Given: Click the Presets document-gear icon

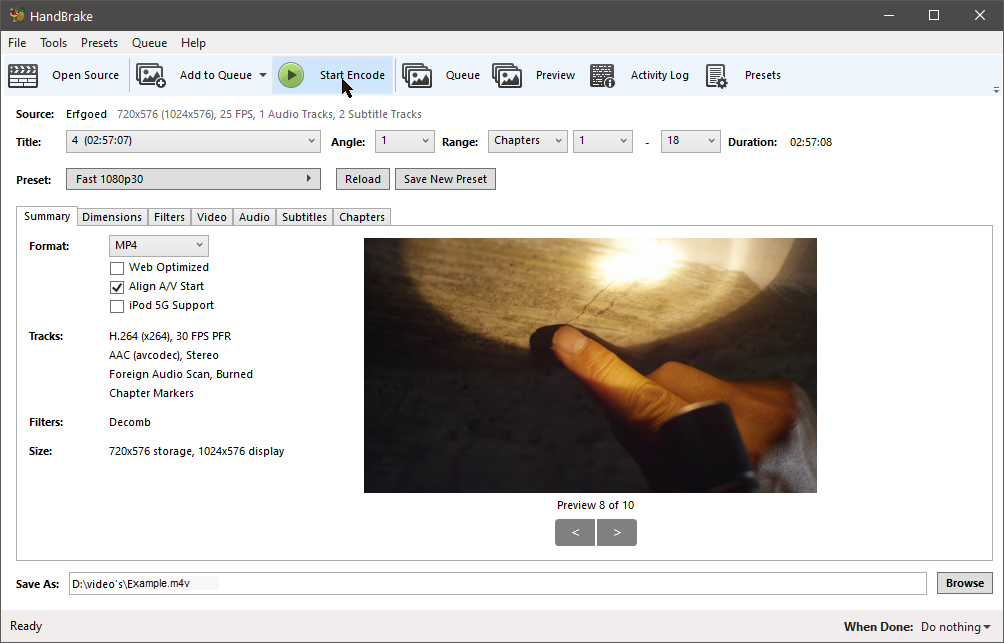Looking at the screenshot, I should (717, 76).
